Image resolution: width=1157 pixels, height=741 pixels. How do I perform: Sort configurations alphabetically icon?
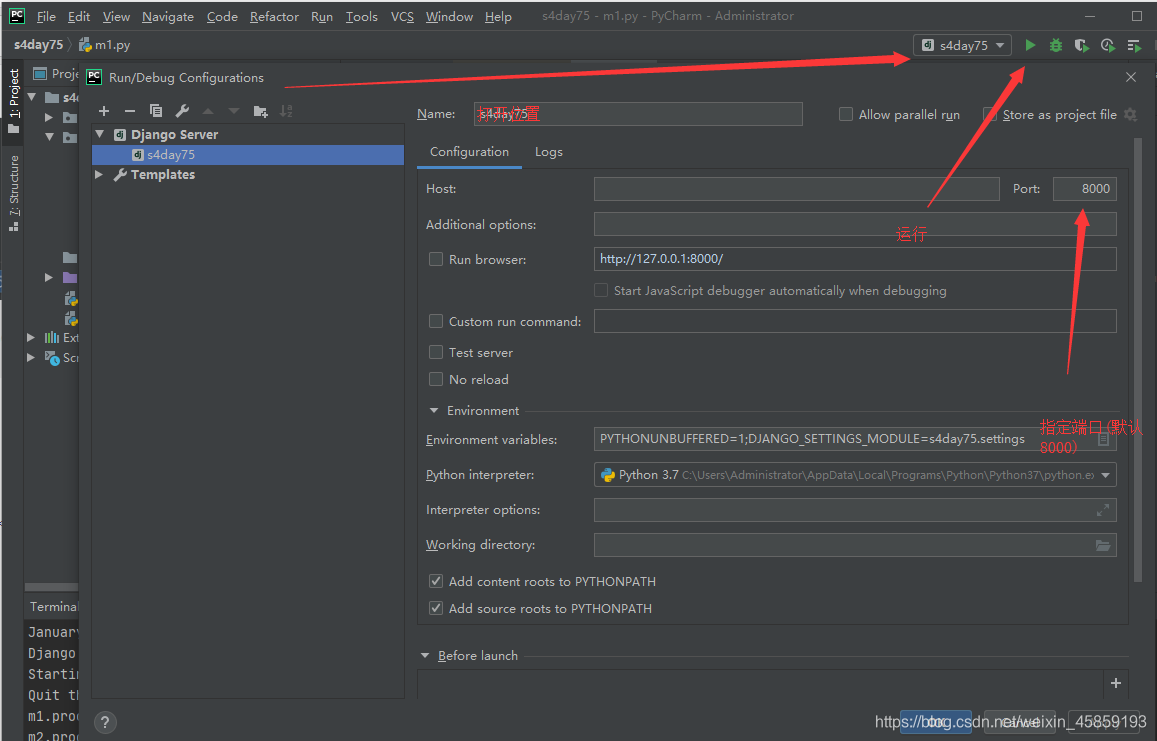[286, 111]
